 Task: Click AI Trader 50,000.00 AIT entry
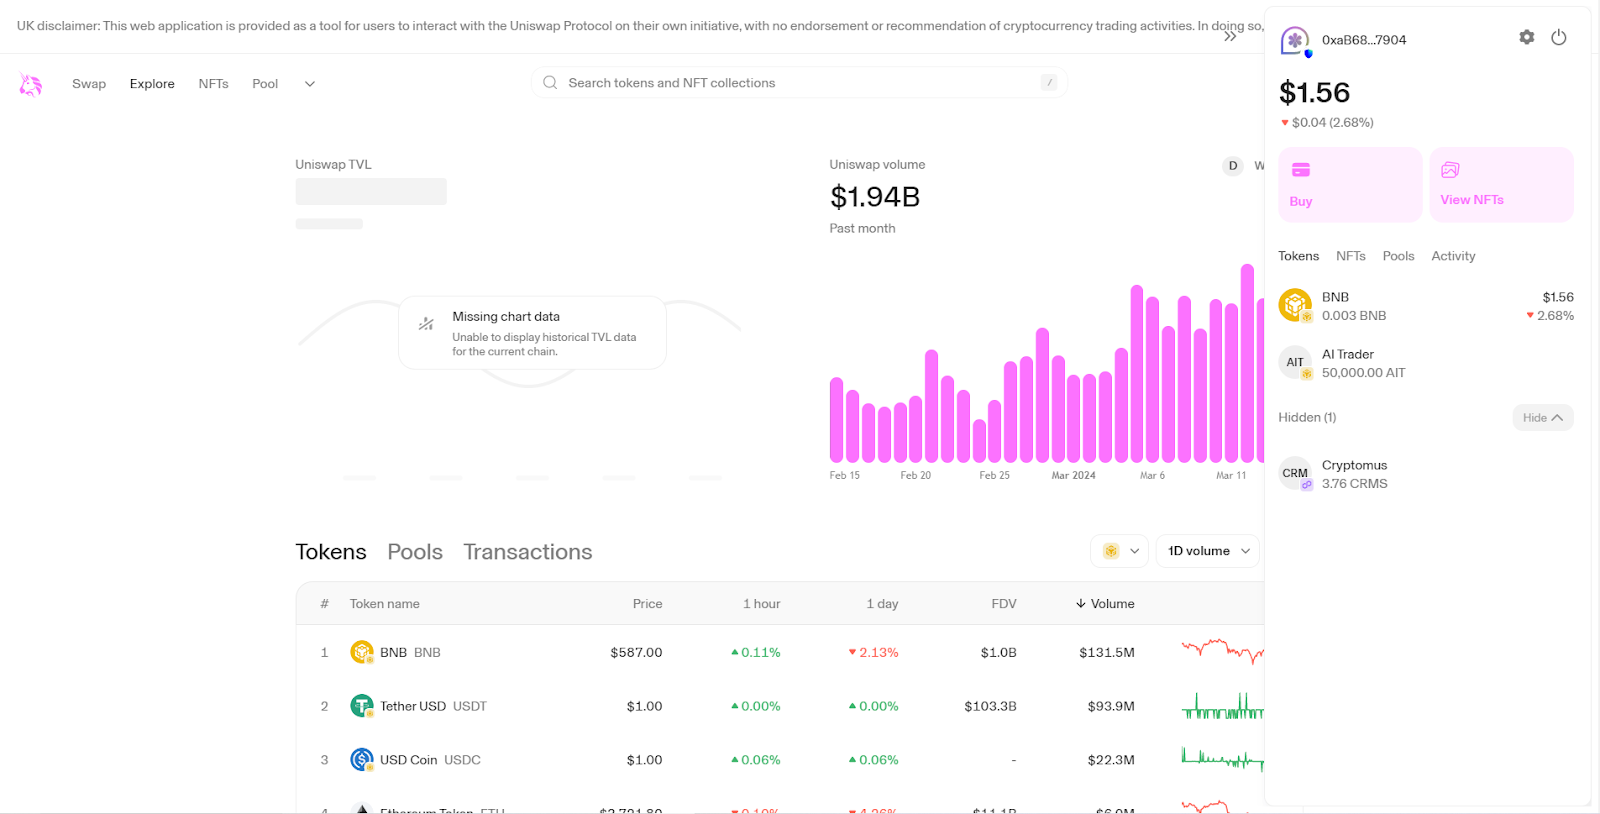point(1426,363)
